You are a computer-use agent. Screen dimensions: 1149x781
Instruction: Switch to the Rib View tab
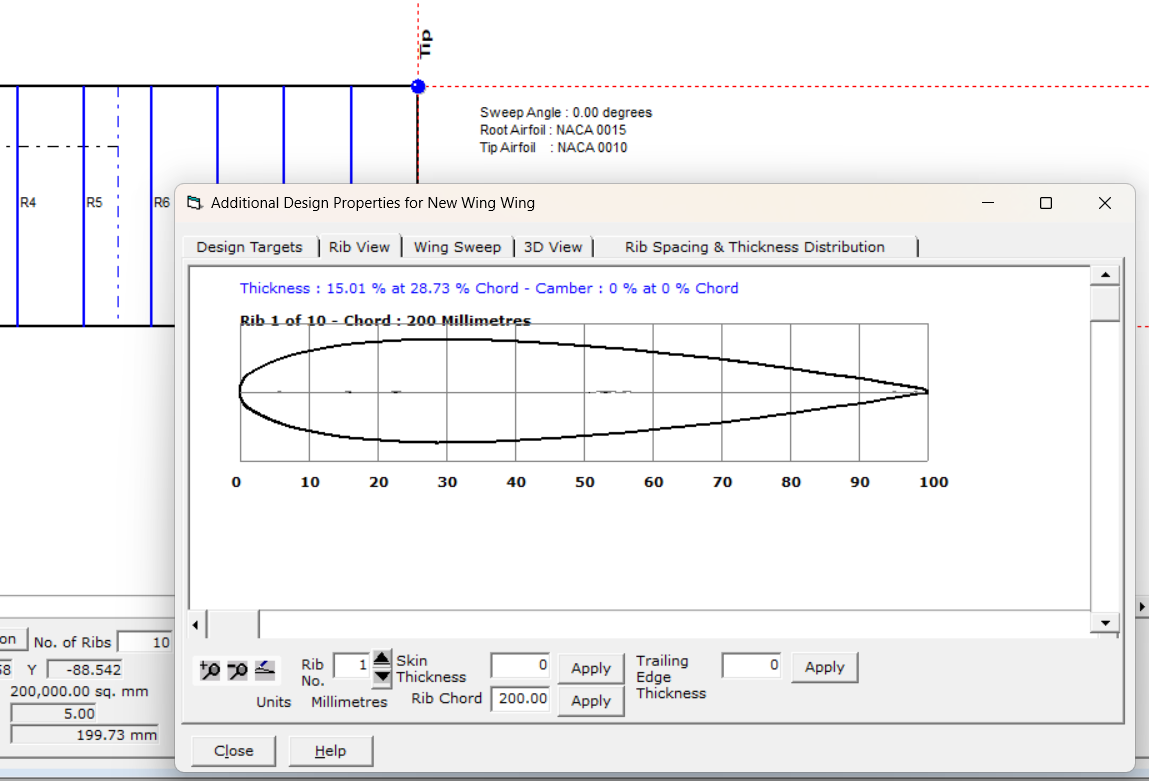359,247
